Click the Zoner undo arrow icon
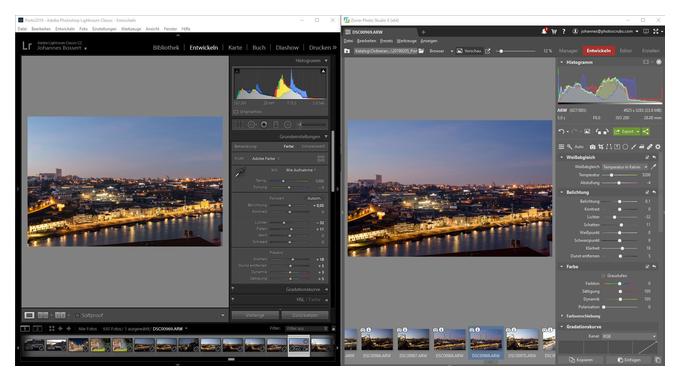680x381 pixels. click(562, 131)
